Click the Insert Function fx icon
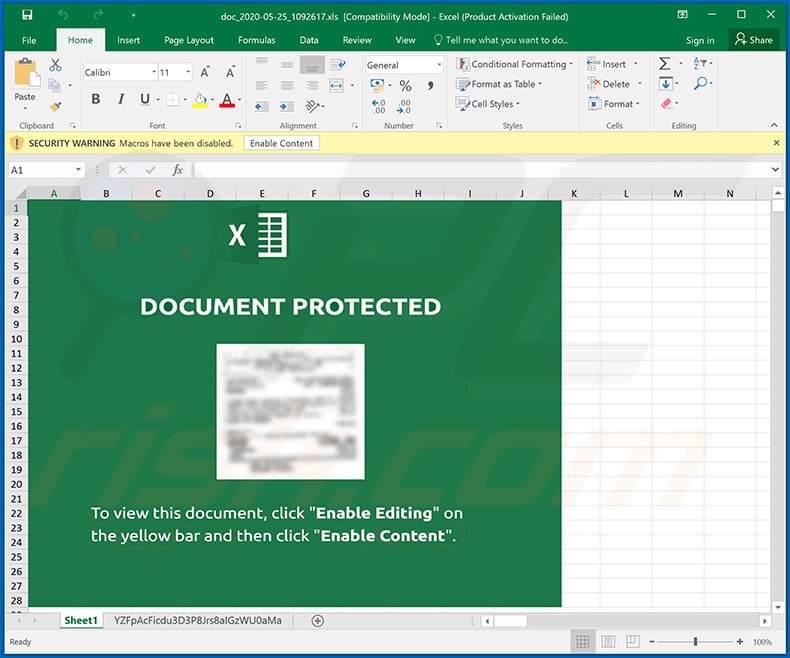 tap(177, 170)
